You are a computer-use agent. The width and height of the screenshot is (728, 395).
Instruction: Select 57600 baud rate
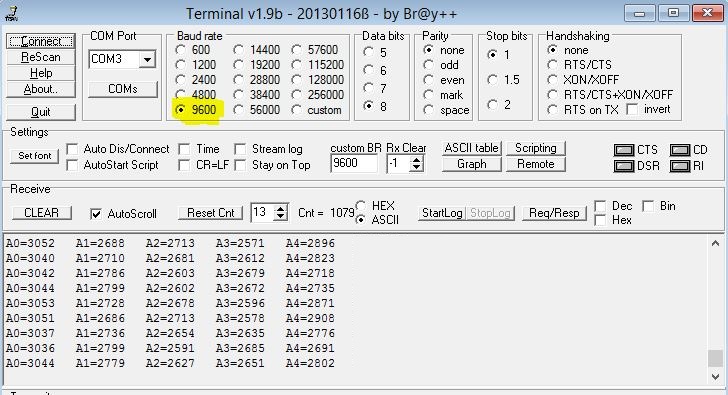(296, 50)
